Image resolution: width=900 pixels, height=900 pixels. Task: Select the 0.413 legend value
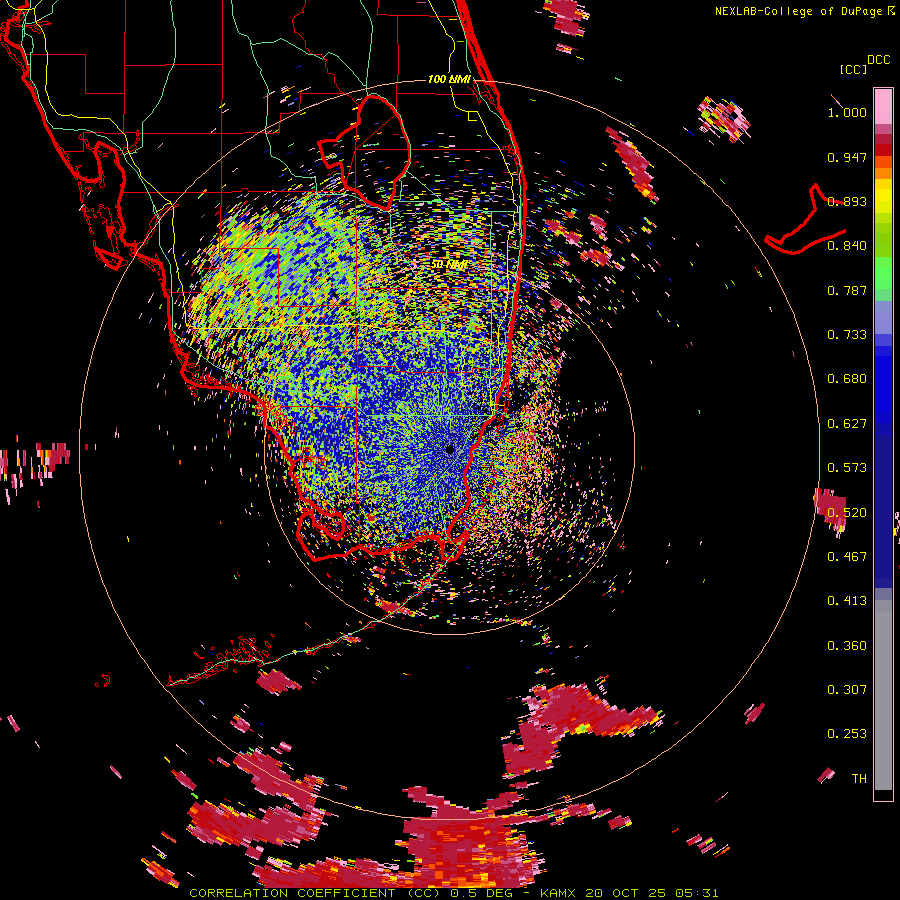847,601
